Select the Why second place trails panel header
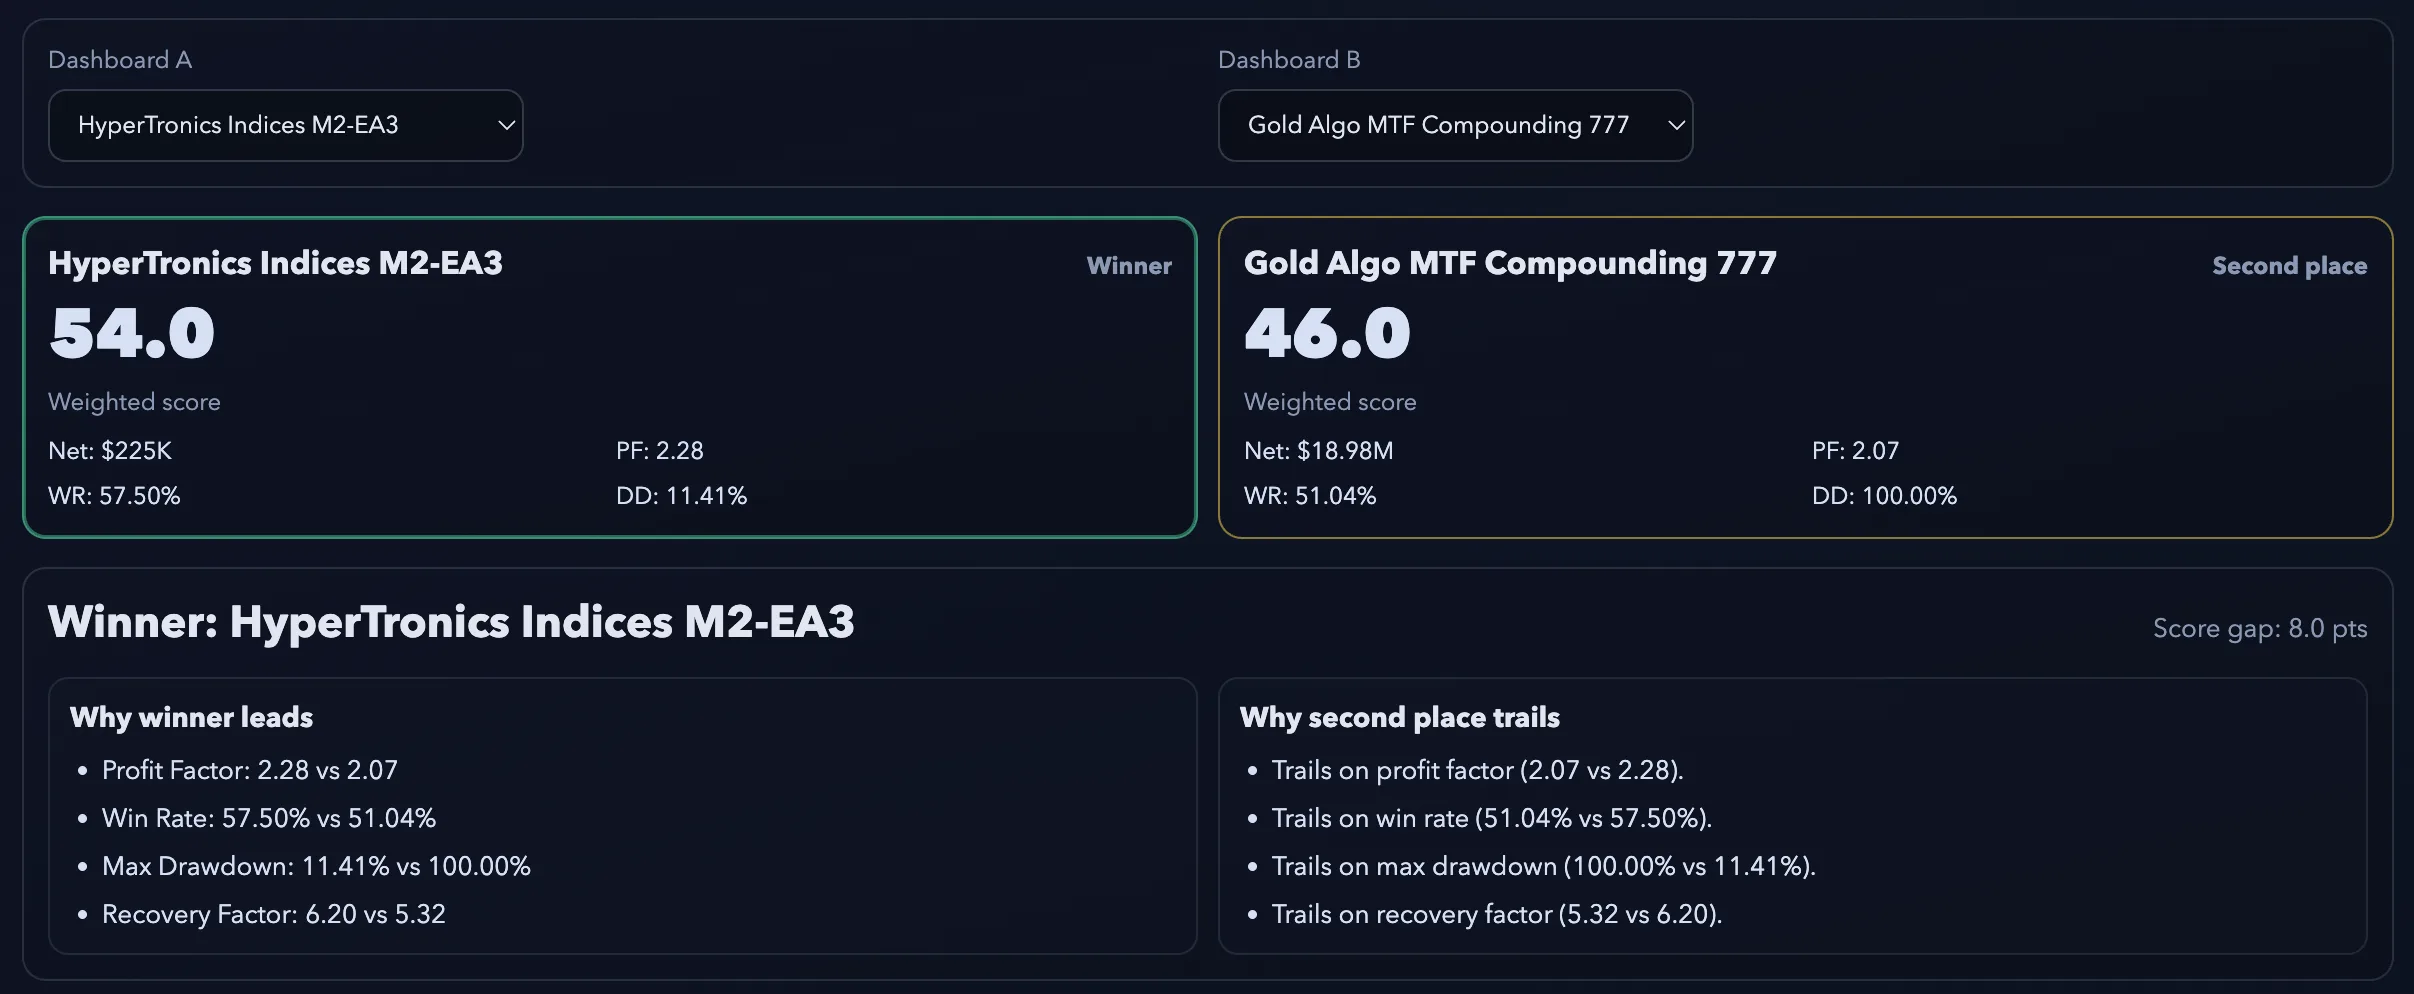 tap(1399, 717)
